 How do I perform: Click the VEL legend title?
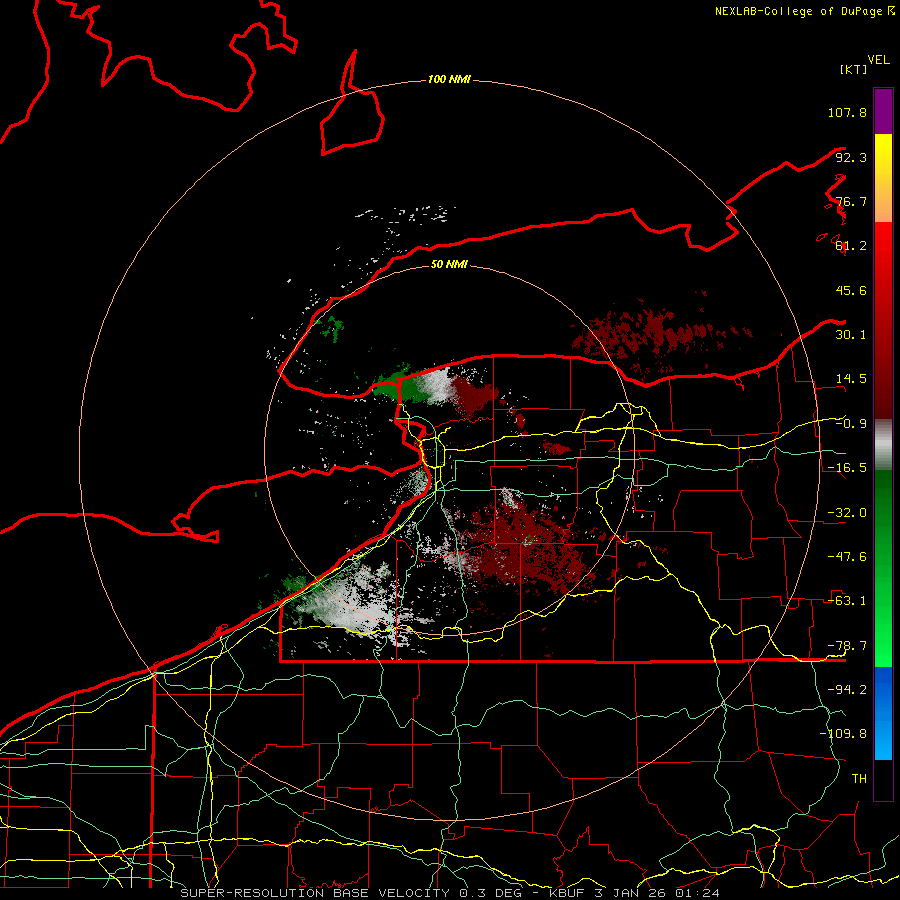(878, 60)
